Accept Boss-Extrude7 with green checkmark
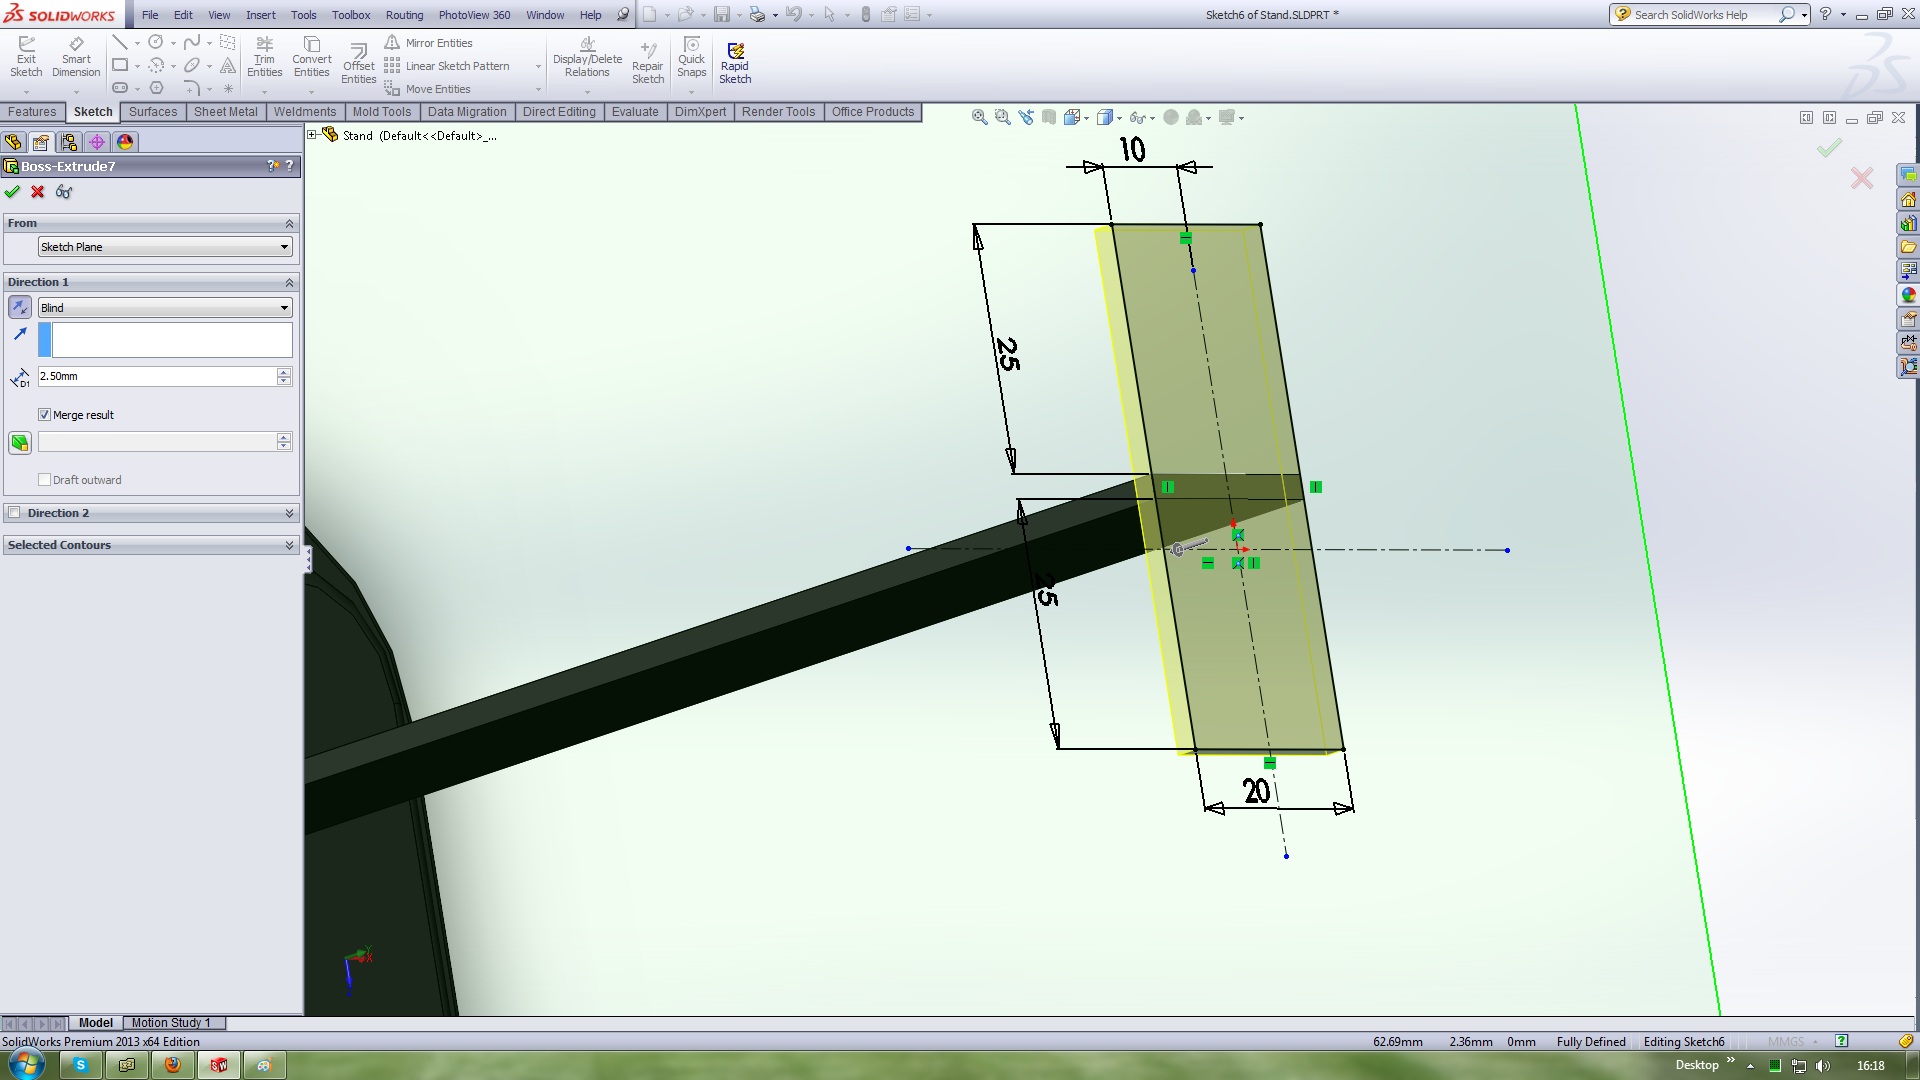1920x1080 pixels. pos(12,192)
